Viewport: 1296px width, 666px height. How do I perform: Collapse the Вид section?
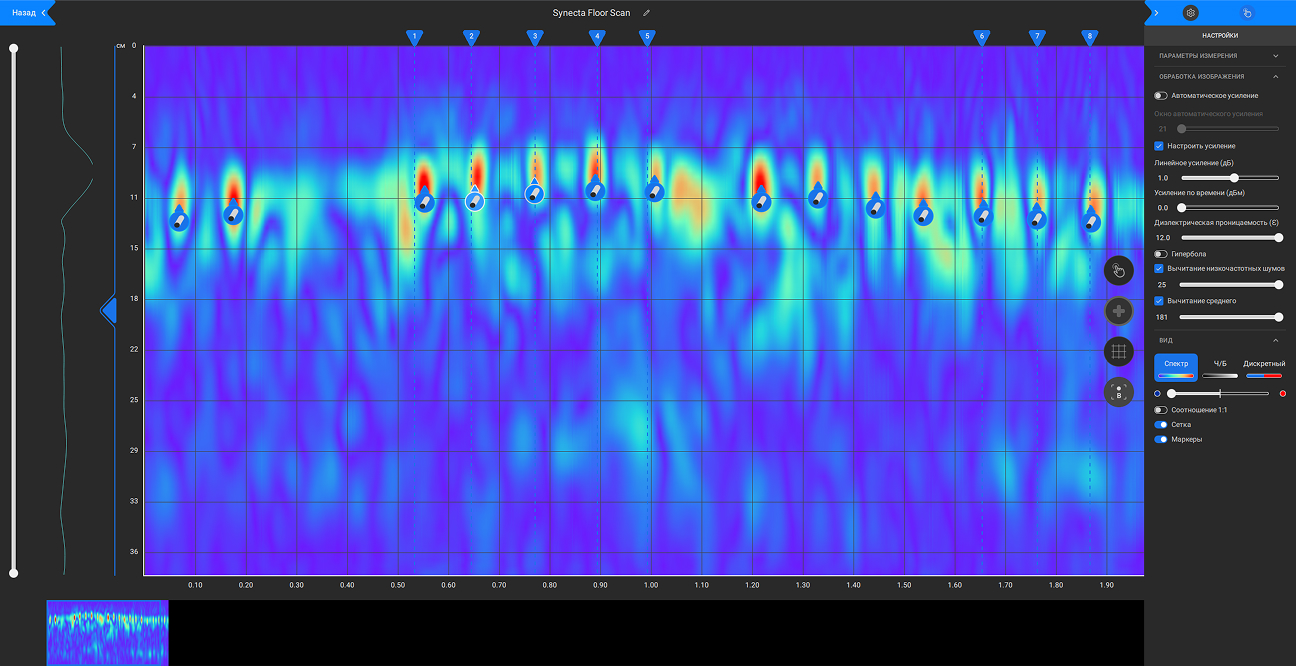coord(1275,340)
